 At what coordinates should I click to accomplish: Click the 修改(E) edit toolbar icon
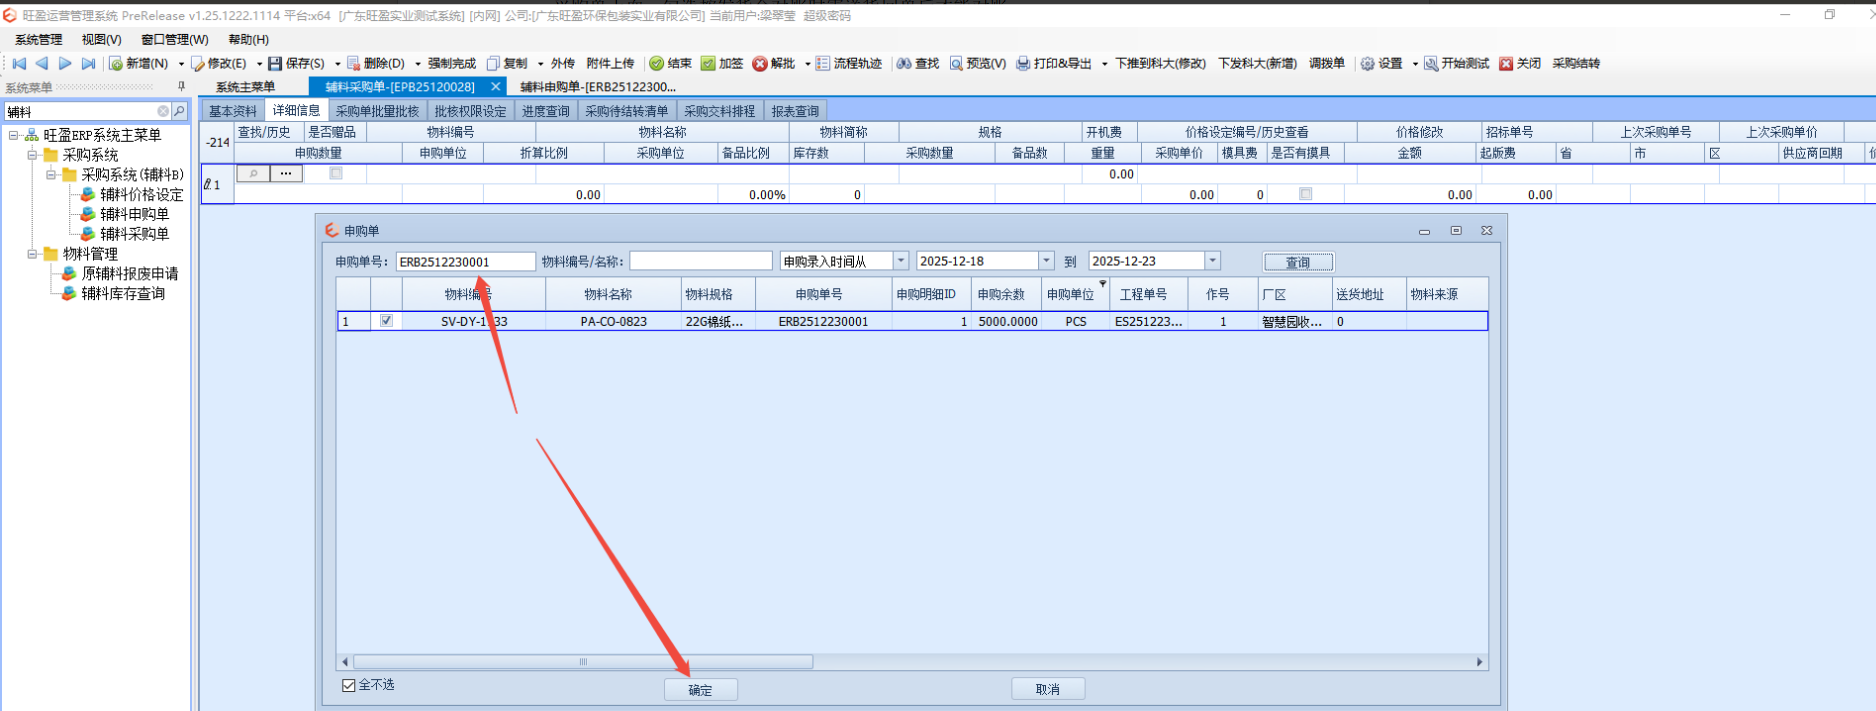pos(198,63)
